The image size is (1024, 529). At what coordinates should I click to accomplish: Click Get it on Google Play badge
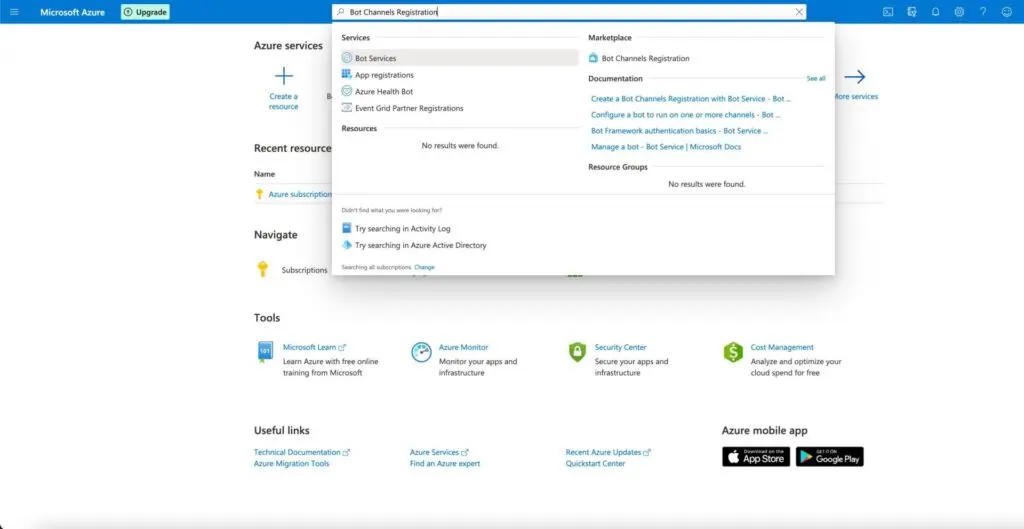[829, 457]
